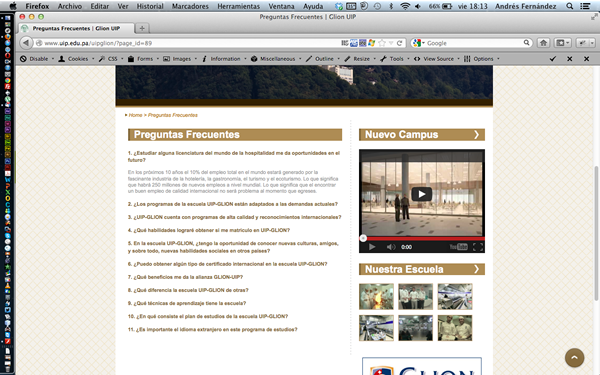The width and height of the screenshot is (600, 375).
Task: Open the Herramientas menu
Action: click(238, 6)
